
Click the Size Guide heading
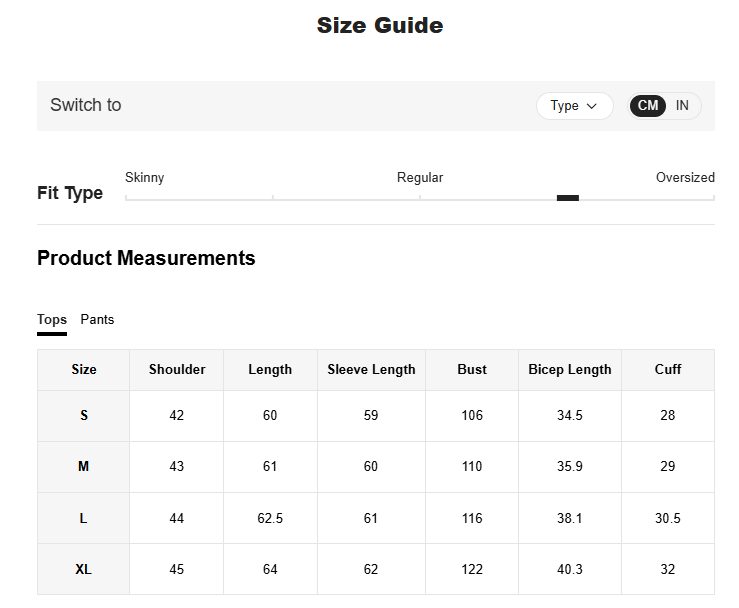379,26
